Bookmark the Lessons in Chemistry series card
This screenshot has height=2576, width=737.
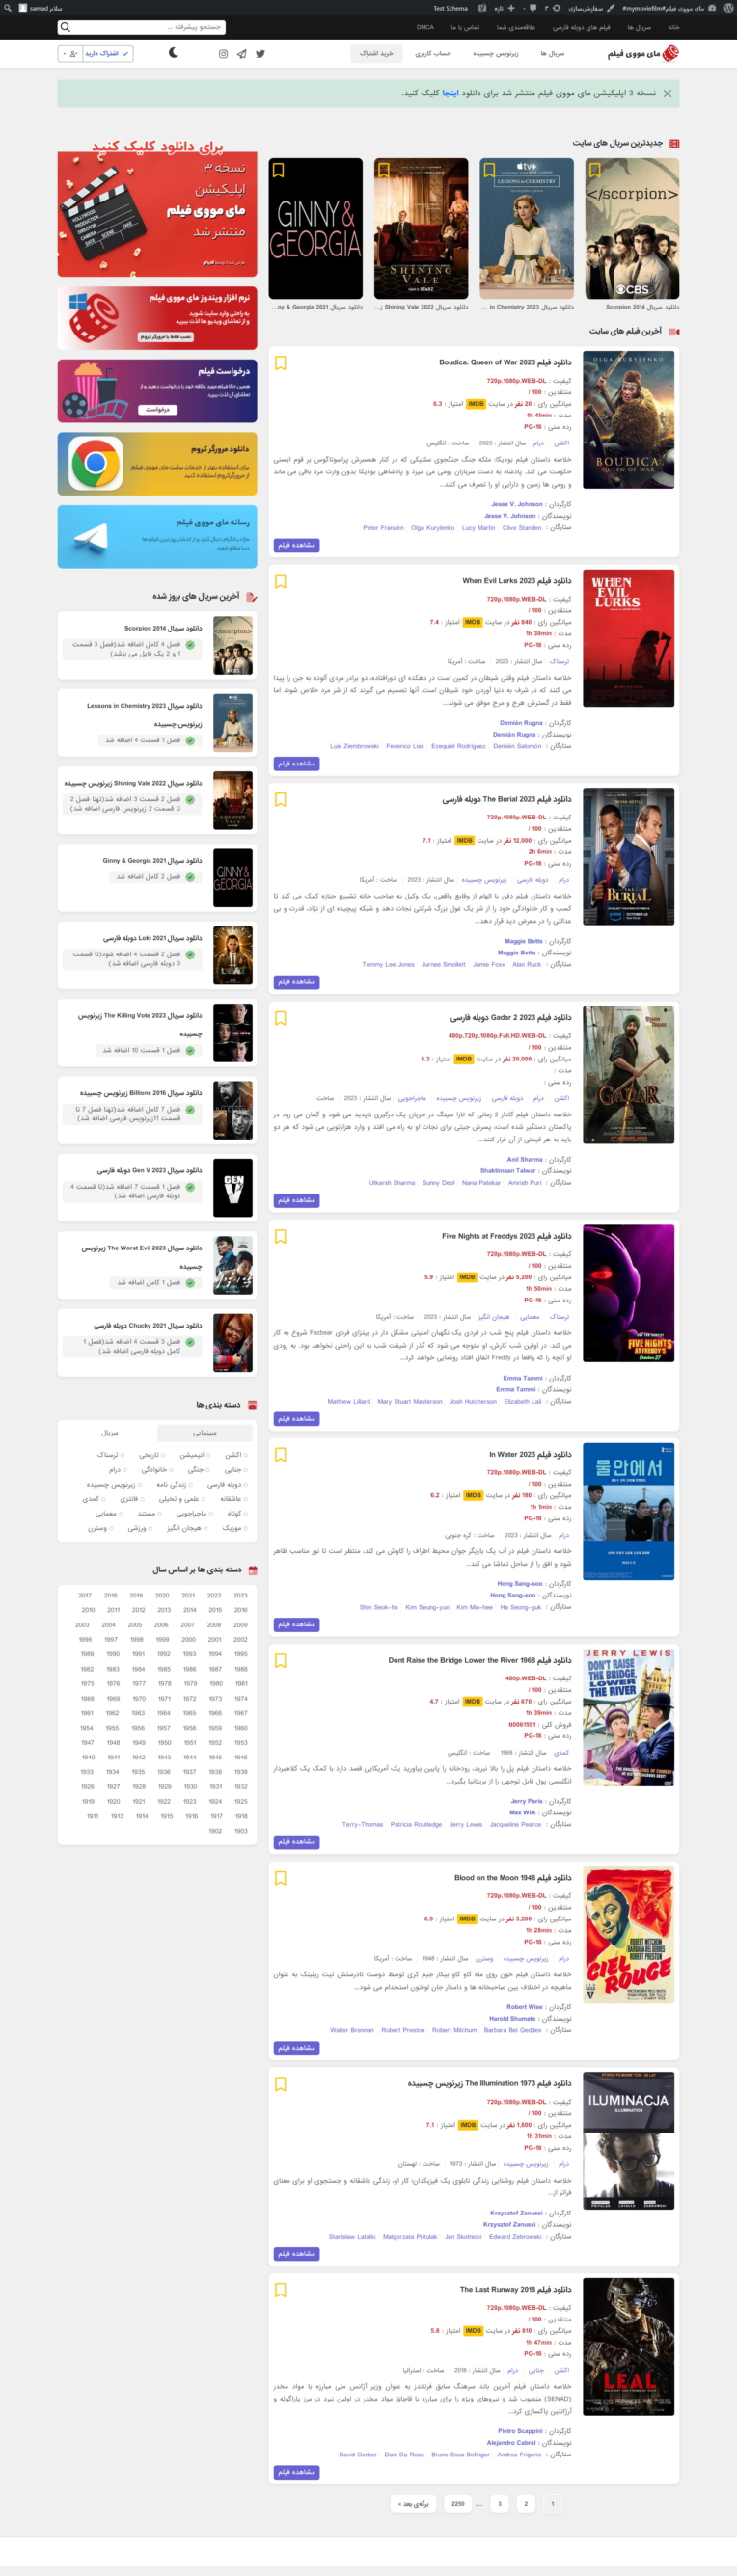tap(489, 170)
